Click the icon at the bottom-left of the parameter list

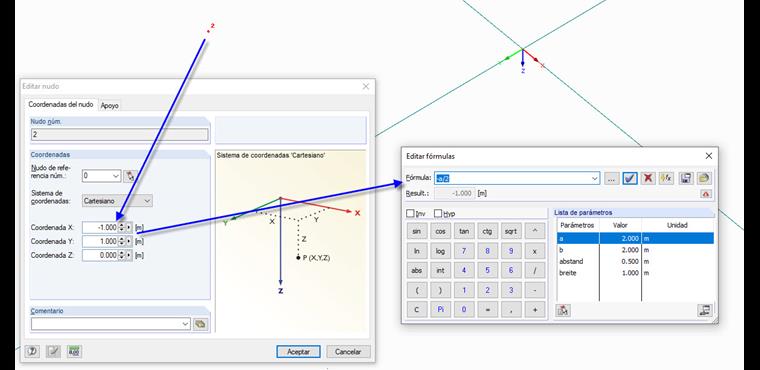[563, 310]
